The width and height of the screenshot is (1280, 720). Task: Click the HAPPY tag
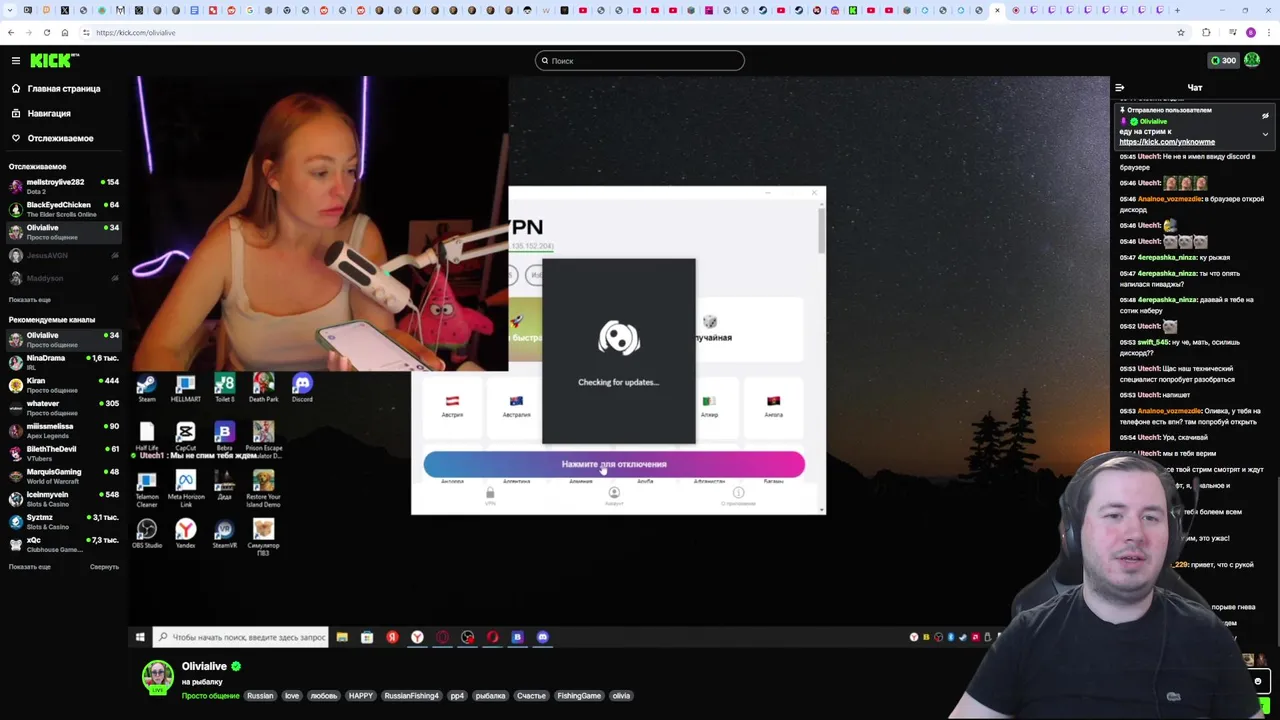(361, 696)
